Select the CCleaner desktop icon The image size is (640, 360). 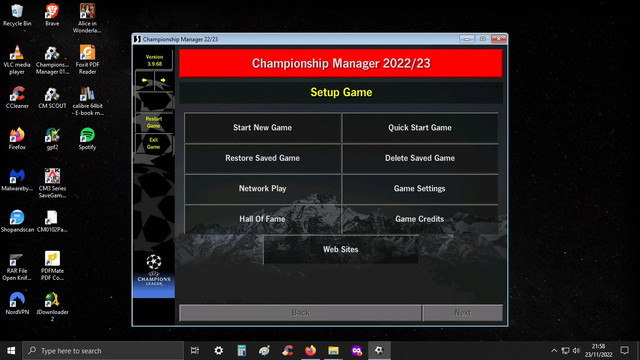(x=17, y=98)
